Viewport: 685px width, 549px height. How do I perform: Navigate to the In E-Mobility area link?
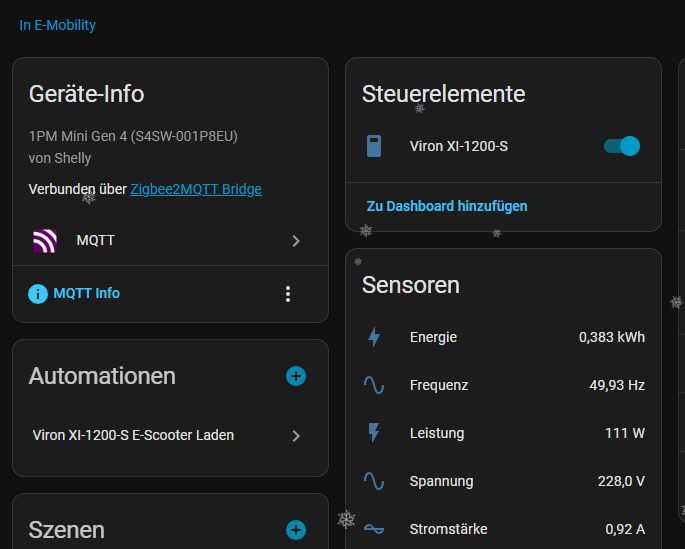pyautogui.click(x=58, y=25)
